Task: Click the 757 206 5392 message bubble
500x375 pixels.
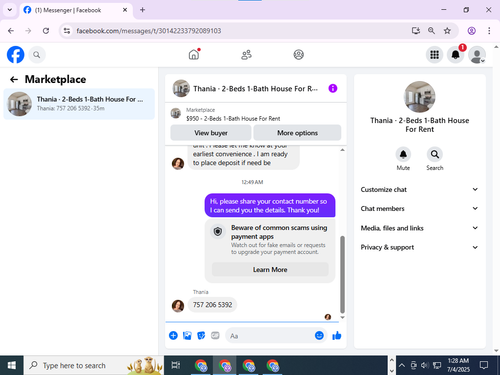Action: coord(212,305)
